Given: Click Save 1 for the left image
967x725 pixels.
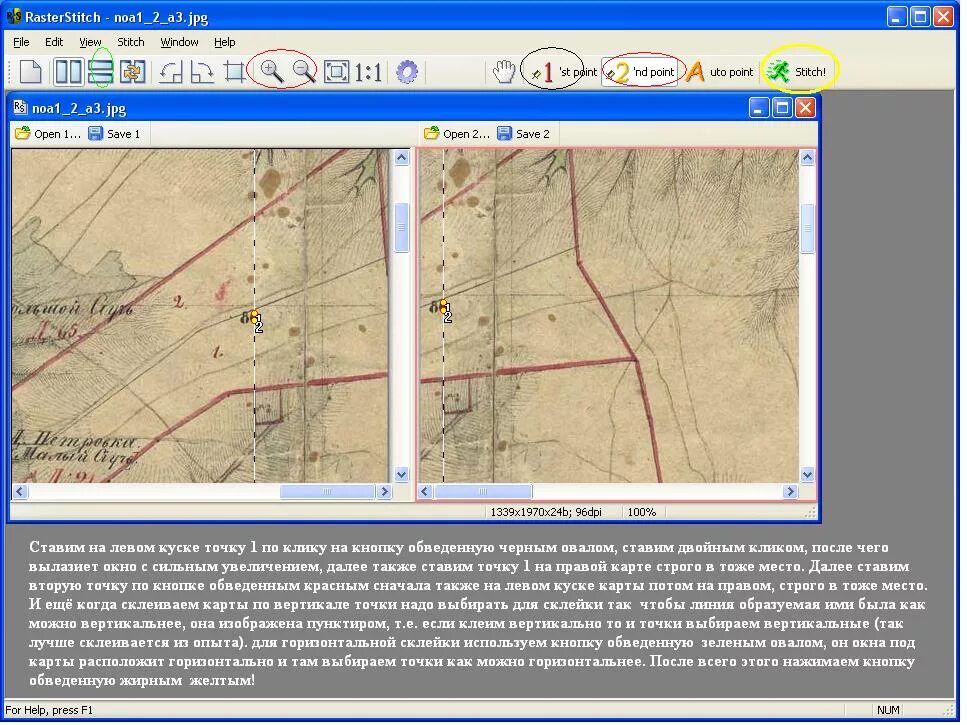Looking at the screenshot, I should (114, 134).
